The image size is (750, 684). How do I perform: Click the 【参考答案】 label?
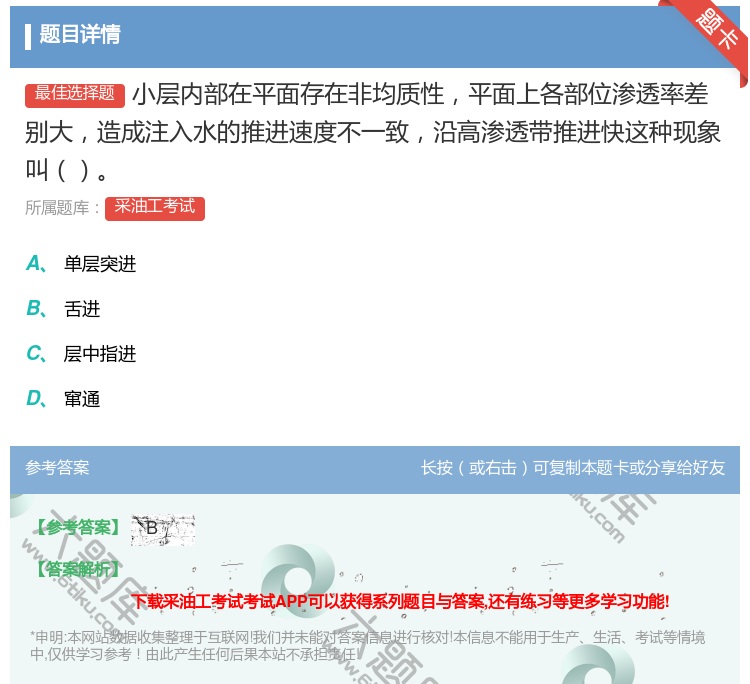click(77, 528)
